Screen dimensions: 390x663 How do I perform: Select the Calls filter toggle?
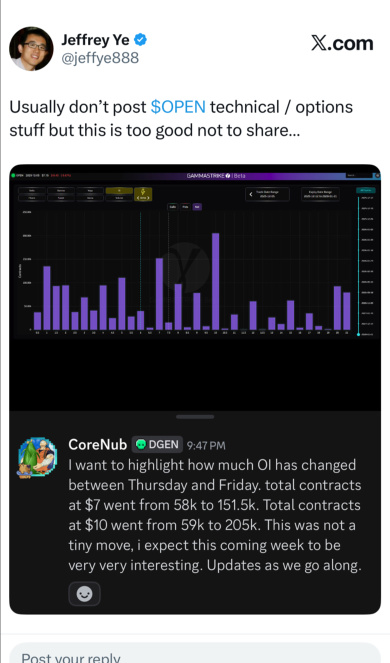tap(173, 207)
